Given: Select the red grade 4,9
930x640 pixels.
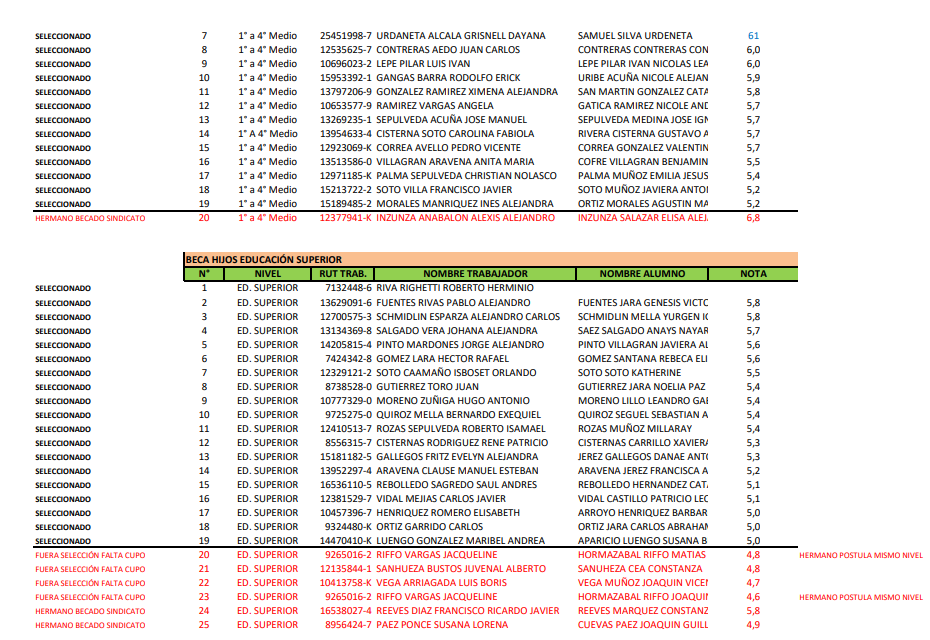Looking at the screenshot, I should [x=753, y=625].
